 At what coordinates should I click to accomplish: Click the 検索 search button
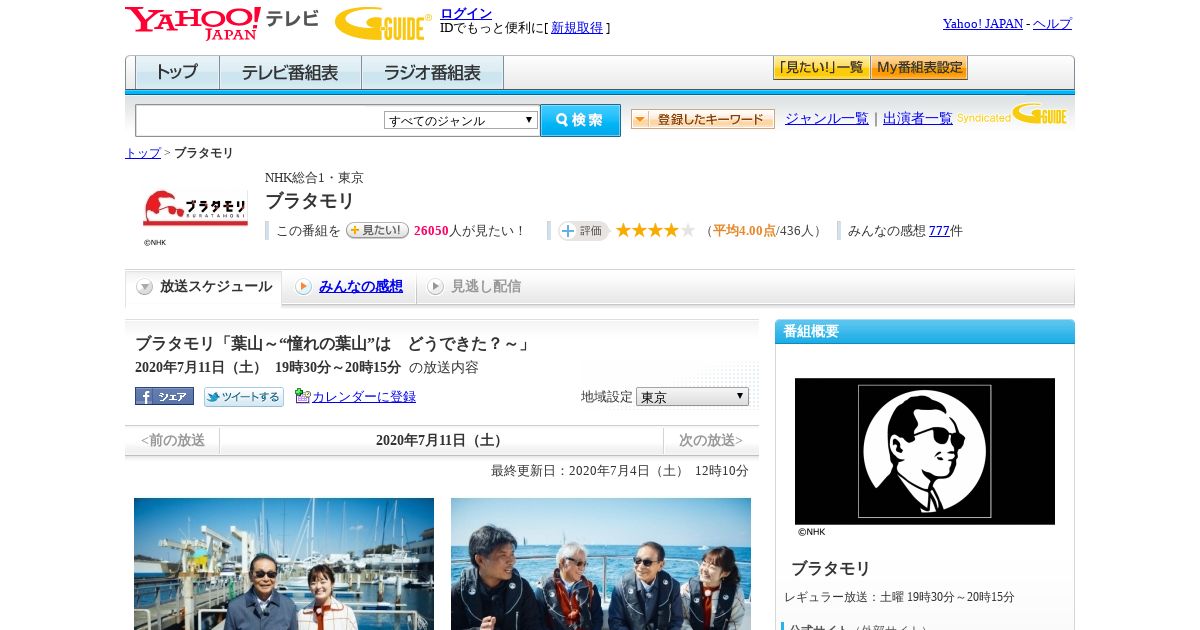point(580,120)
